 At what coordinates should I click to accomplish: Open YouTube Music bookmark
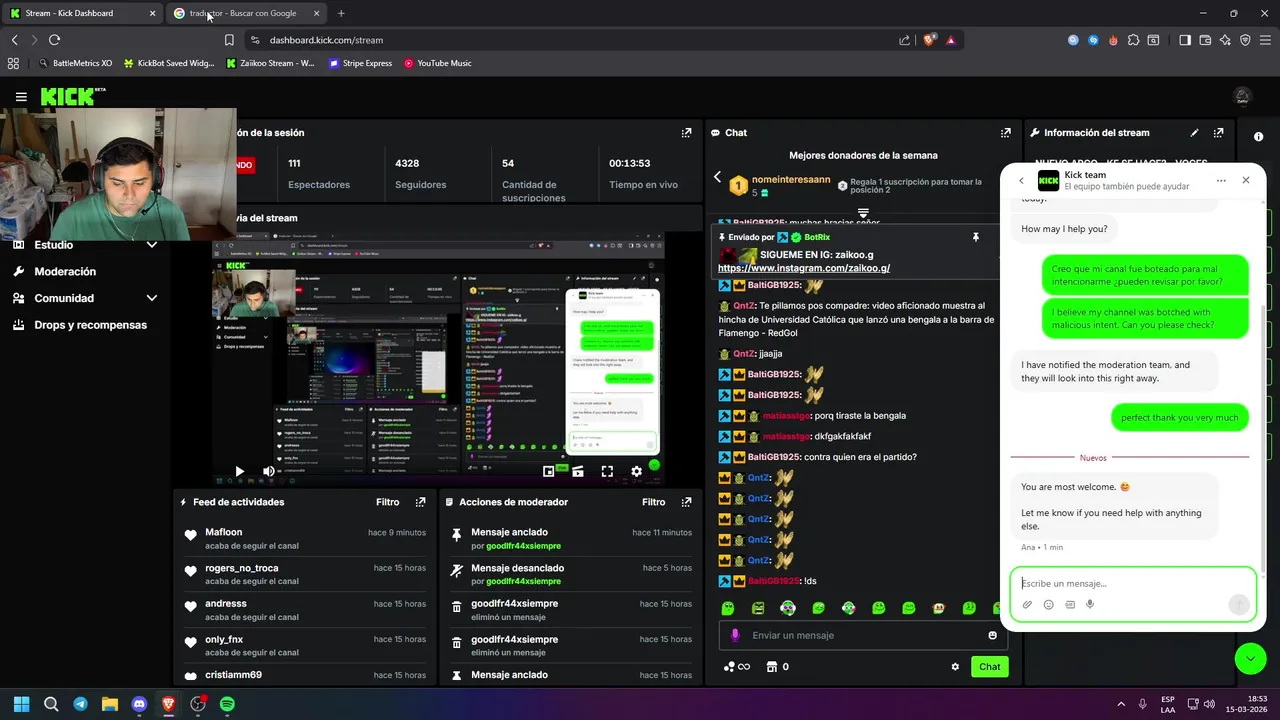[437, 63]
